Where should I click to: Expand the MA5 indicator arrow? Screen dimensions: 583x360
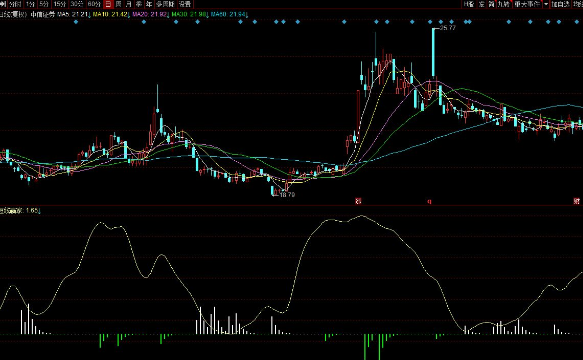click(x=90, y=15)
